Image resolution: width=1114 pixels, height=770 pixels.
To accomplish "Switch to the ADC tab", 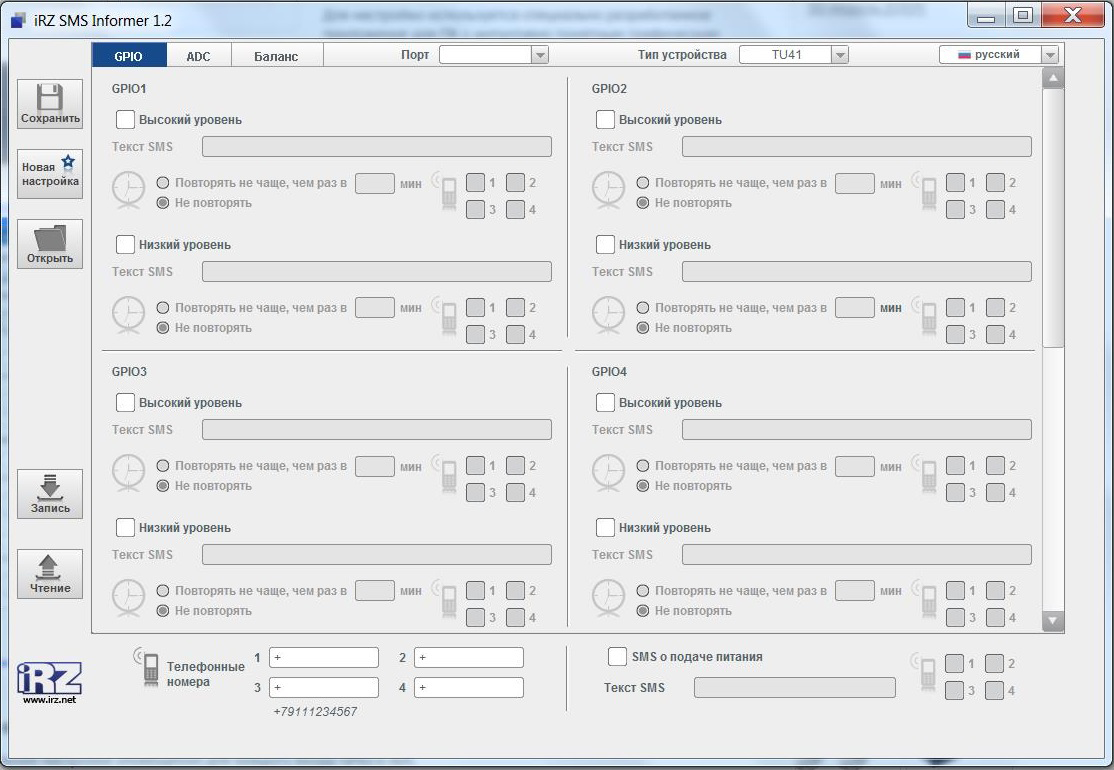I will [198, 57].
